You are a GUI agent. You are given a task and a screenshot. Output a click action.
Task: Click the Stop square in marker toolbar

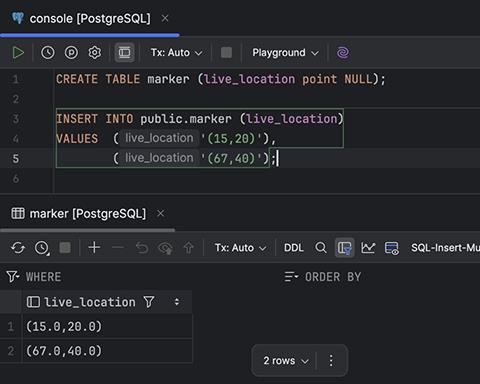coord(65,248)
